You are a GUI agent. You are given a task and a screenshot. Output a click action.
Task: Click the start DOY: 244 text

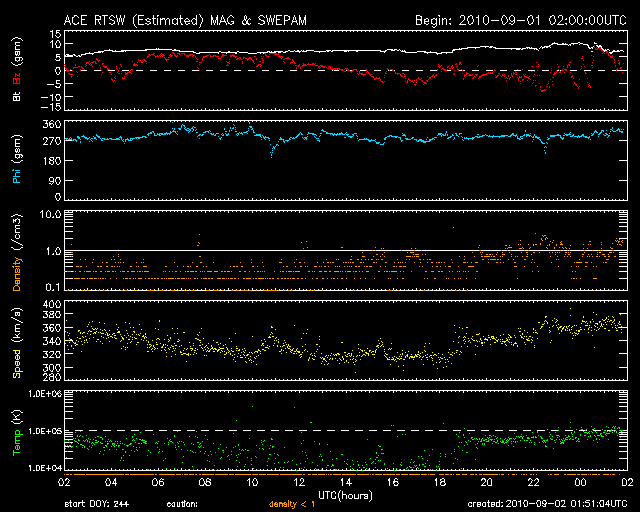coord(96,505)
